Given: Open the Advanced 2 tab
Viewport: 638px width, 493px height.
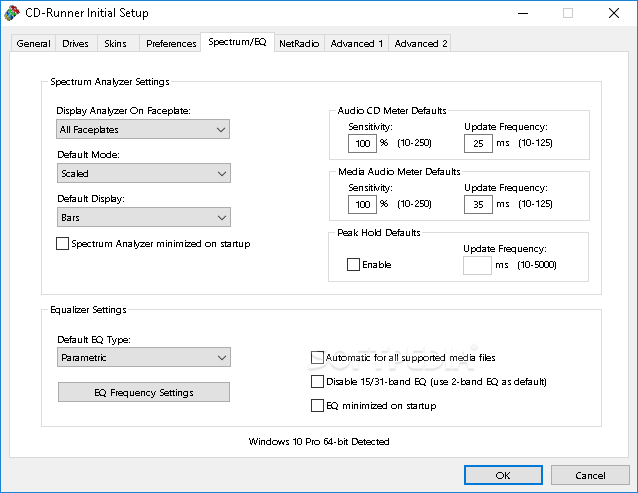Looking at the screenshot, I should pos(421,44).
